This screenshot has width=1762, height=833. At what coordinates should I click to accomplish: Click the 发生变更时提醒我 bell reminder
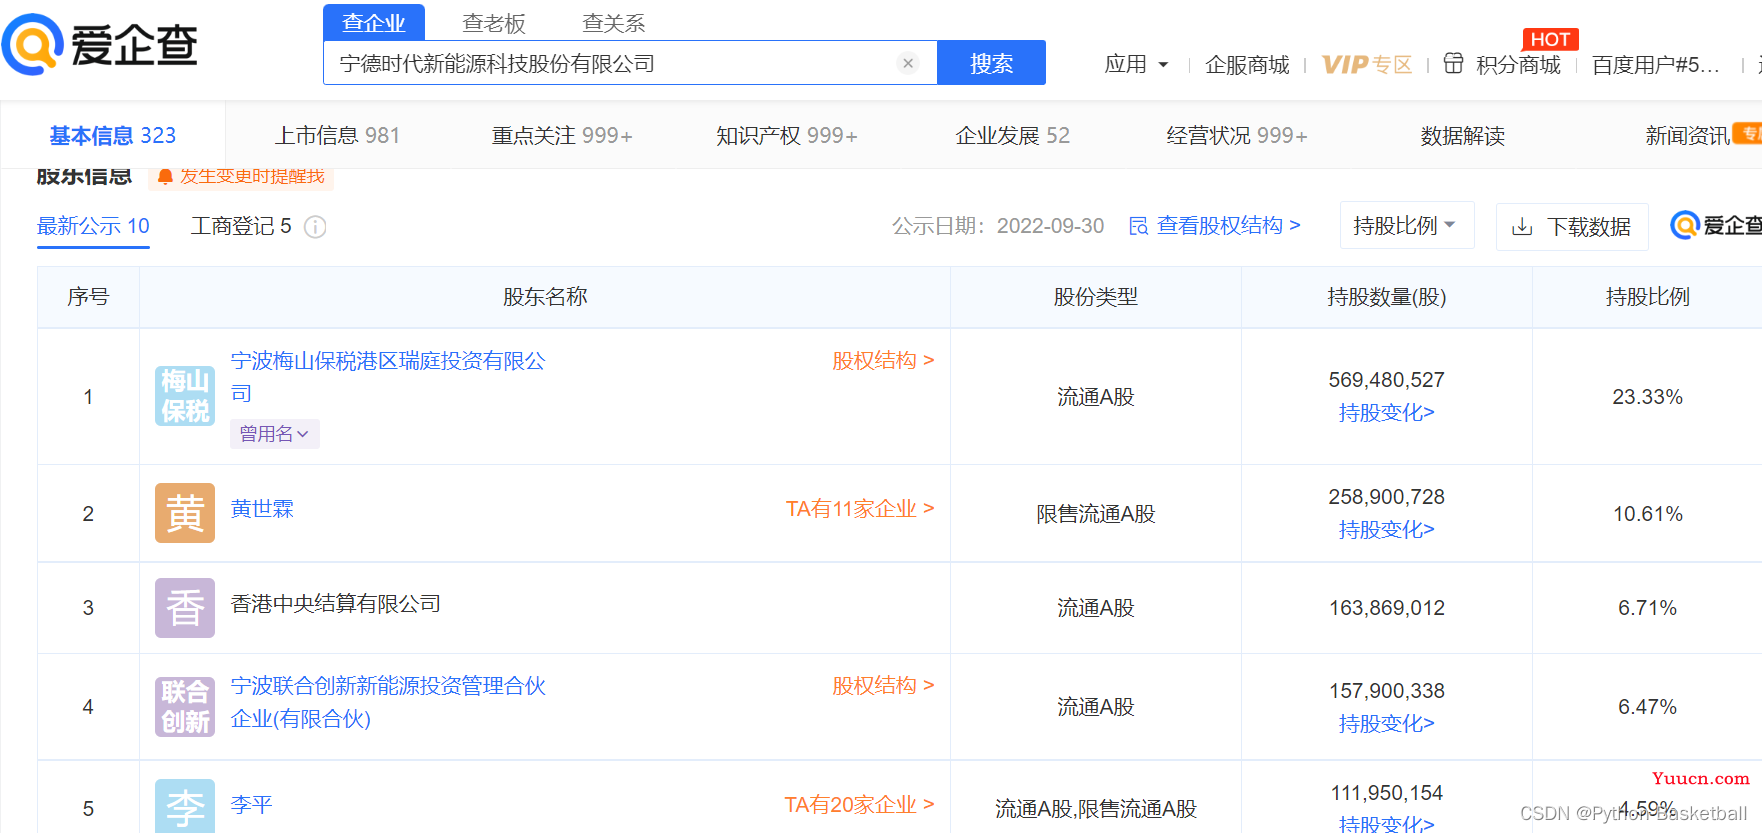[x=241, y=176]
